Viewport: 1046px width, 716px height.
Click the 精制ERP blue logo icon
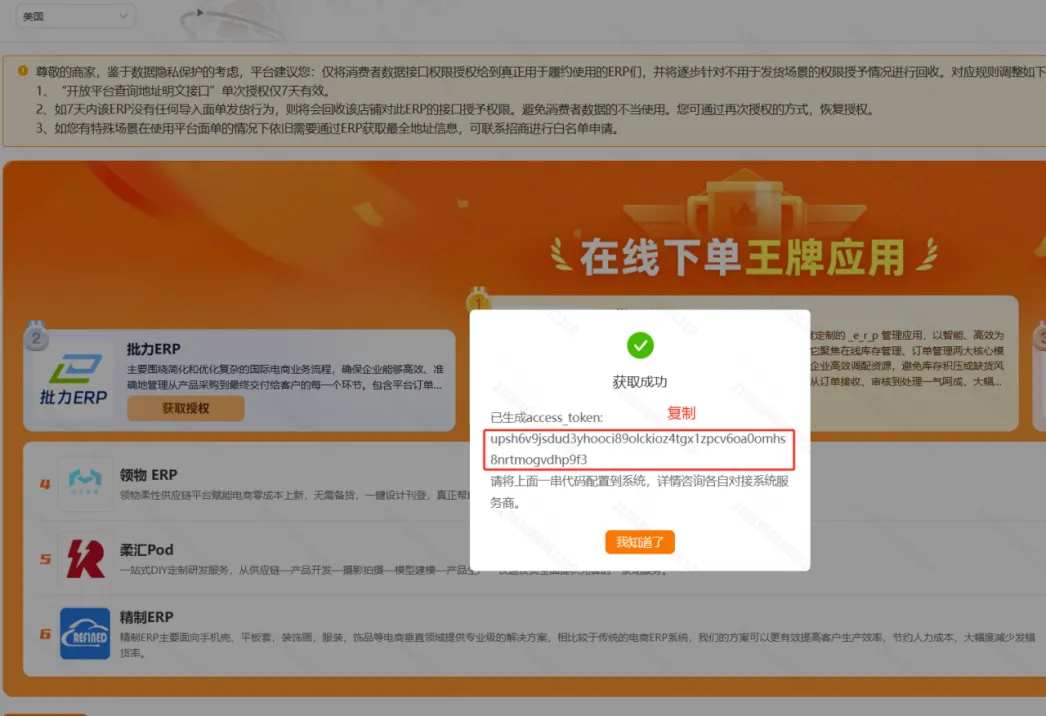click(85, 633)
